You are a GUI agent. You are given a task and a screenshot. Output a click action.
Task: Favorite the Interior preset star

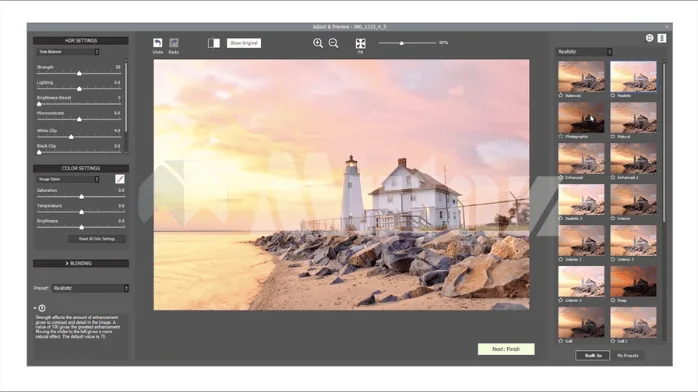tap(613, 218)
